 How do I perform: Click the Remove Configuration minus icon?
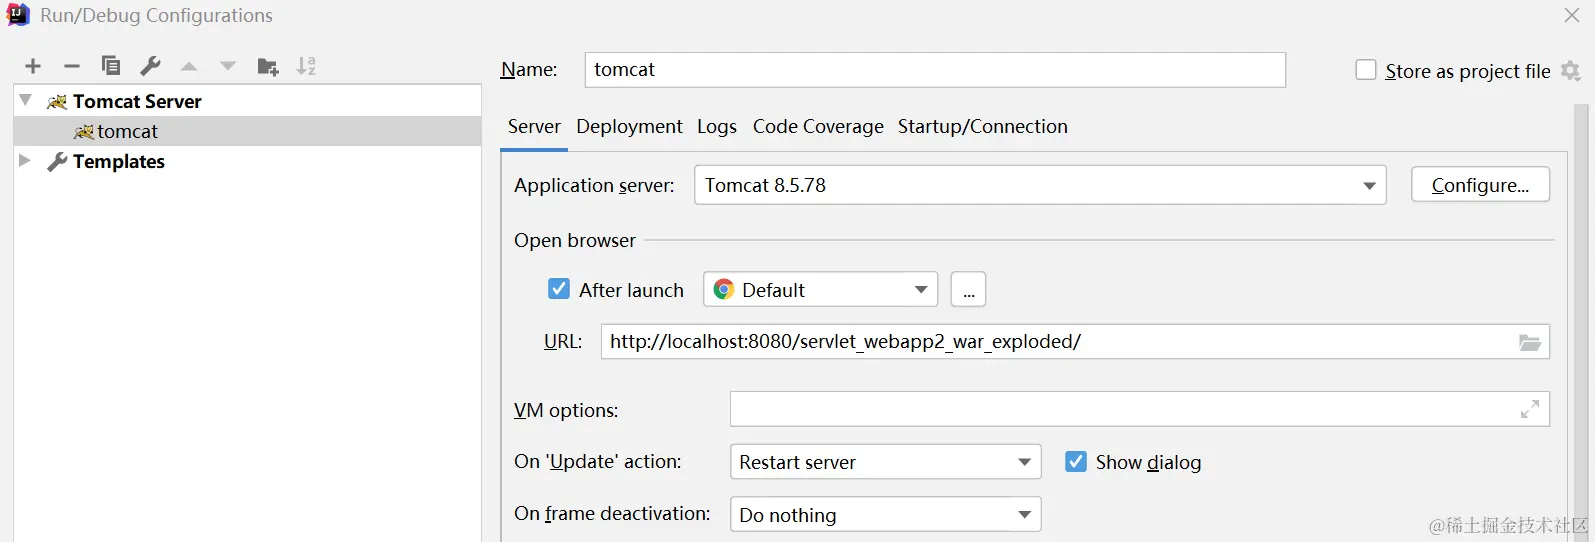[71, 66]
